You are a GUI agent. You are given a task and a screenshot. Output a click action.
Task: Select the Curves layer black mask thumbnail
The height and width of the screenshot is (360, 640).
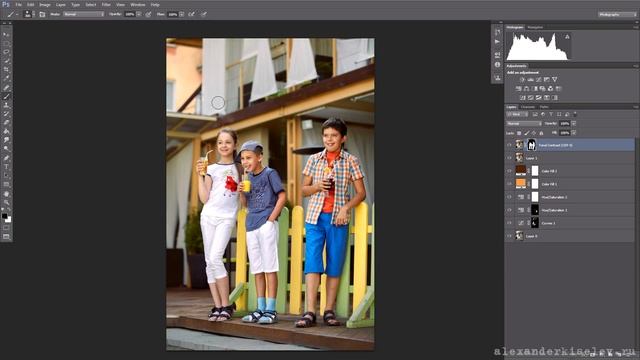(x=535, y=223)
